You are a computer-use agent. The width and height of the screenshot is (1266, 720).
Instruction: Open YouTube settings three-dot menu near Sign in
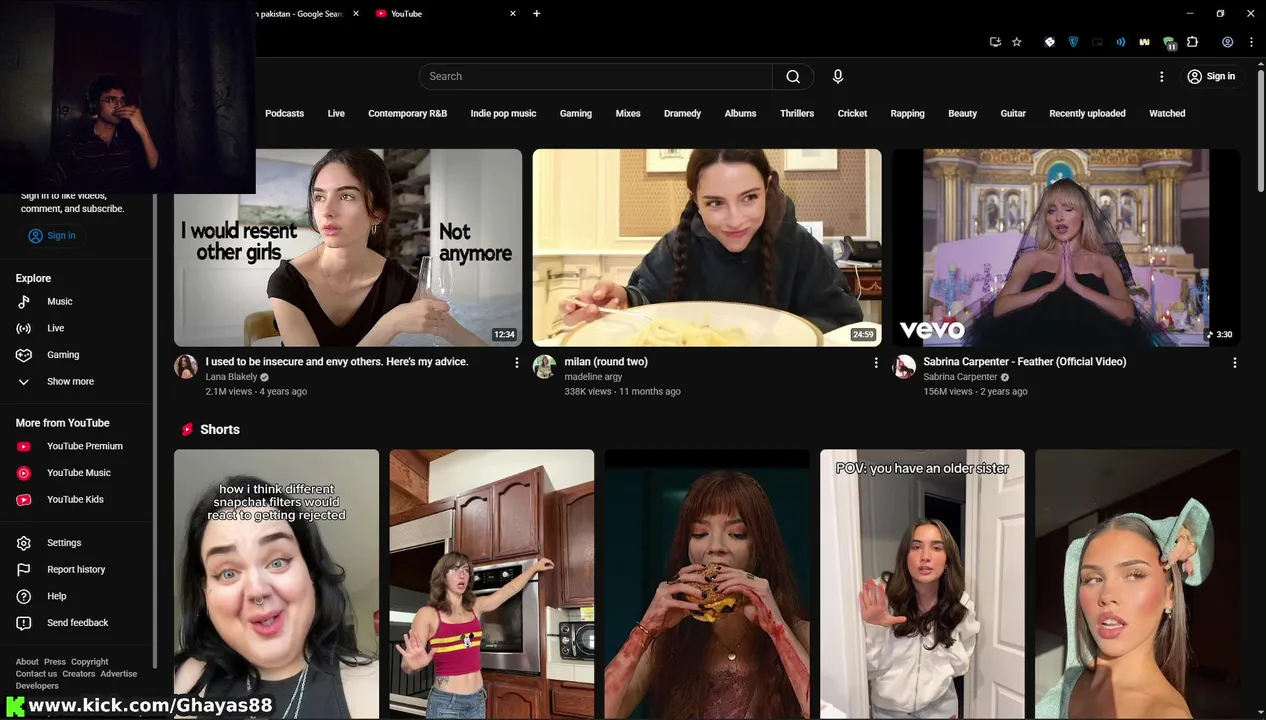point(1161,76)
